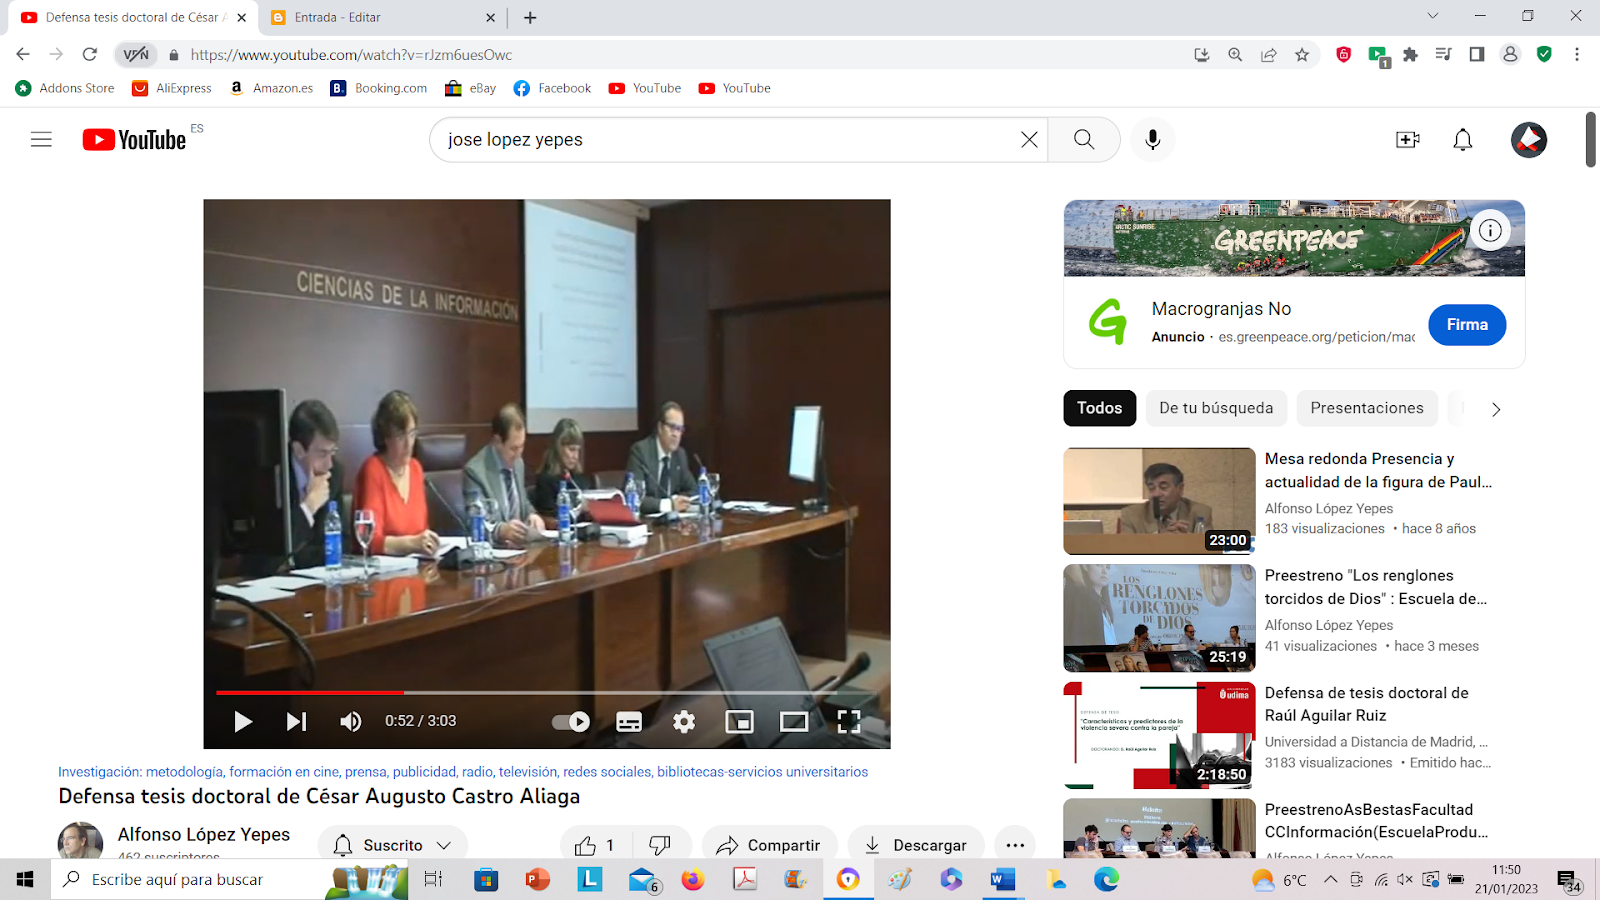This screenshot has height=900, width=1600.
Task: Share page from address bar
Action: tap(1269, 55)
